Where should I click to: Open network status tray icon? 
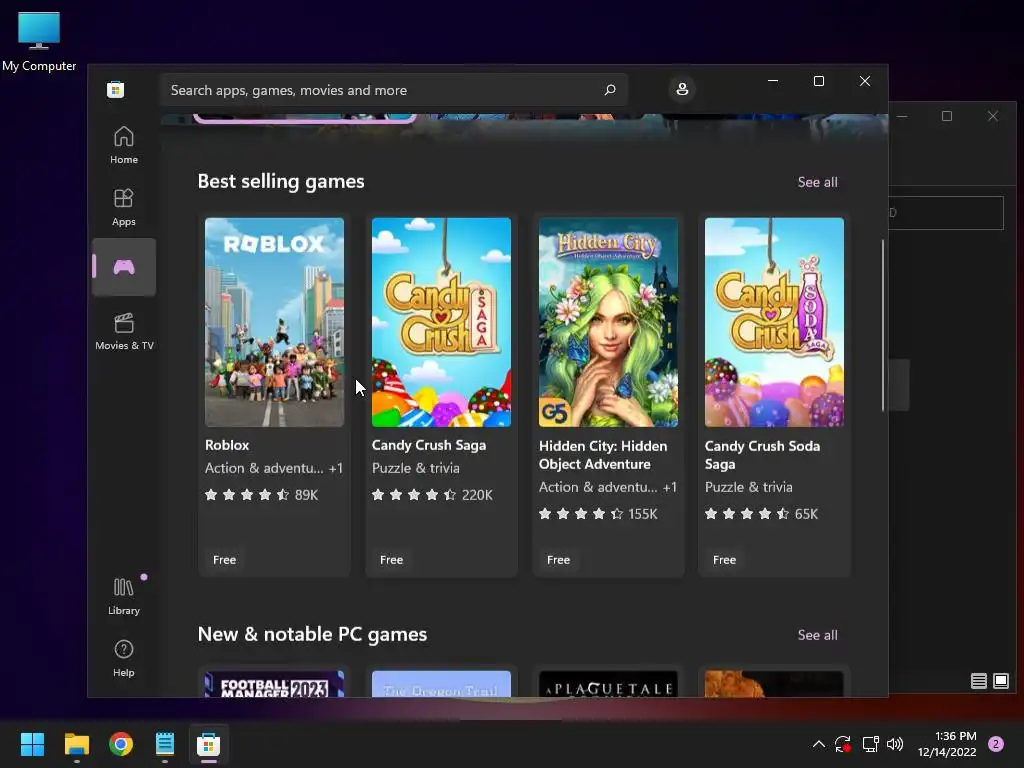point(871,744)
